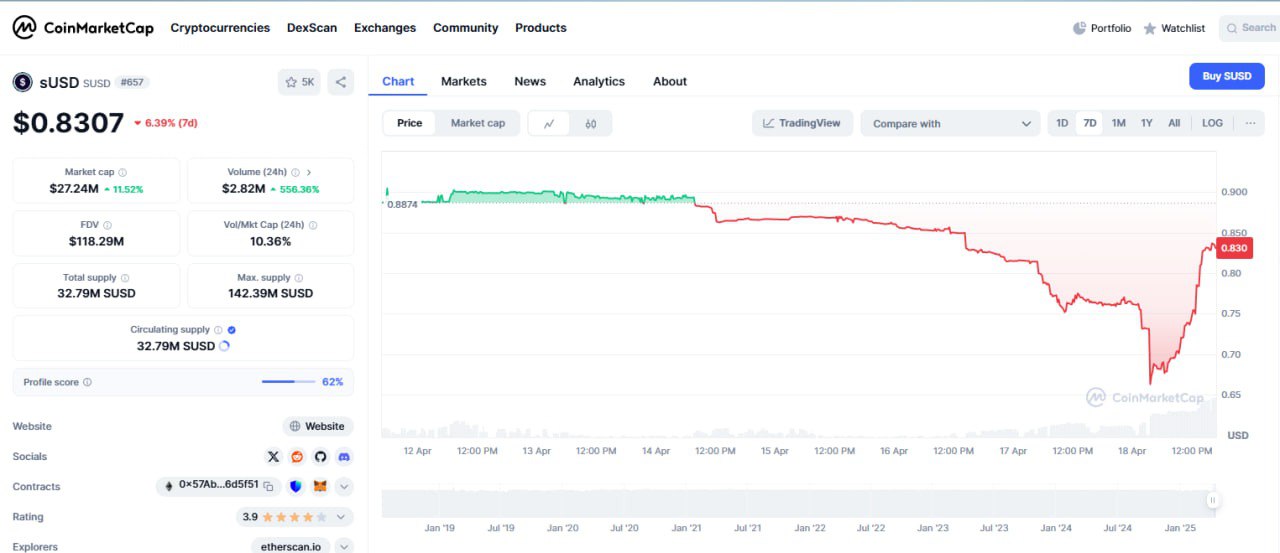Click the Market cap info icon
The height and width of the screenshot is (553, 1280).
(123, 173)
